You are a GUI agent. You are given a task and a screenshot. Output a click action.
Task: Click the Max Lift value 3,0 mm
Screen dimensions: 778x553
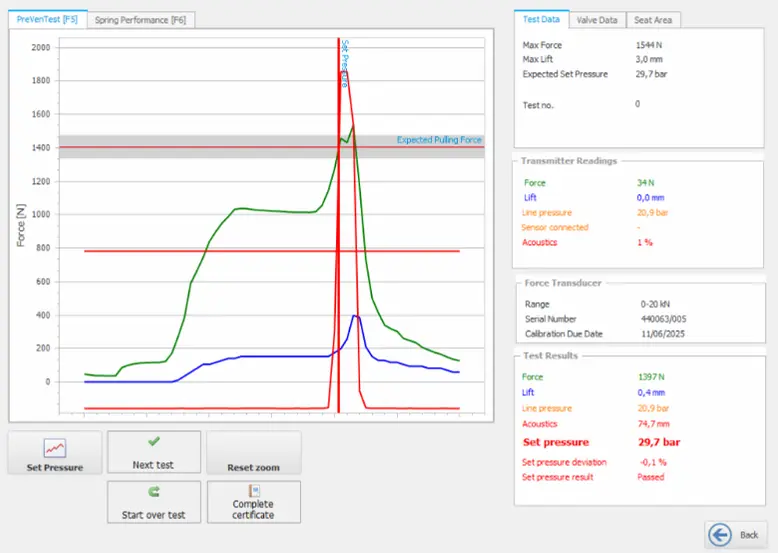point(649,60)
